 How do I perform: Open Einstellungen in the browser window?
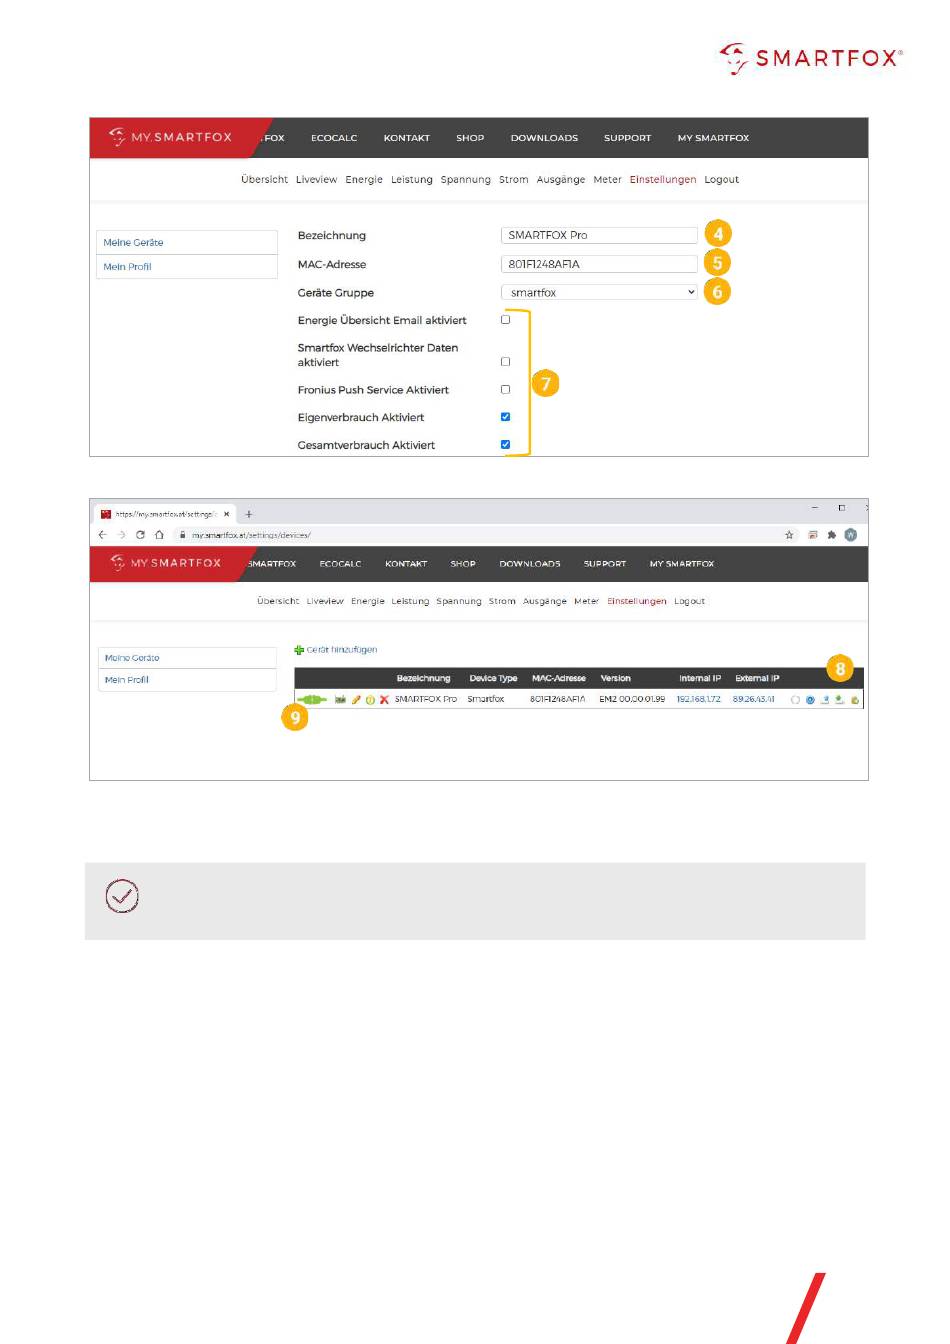[x=637, y=602]
